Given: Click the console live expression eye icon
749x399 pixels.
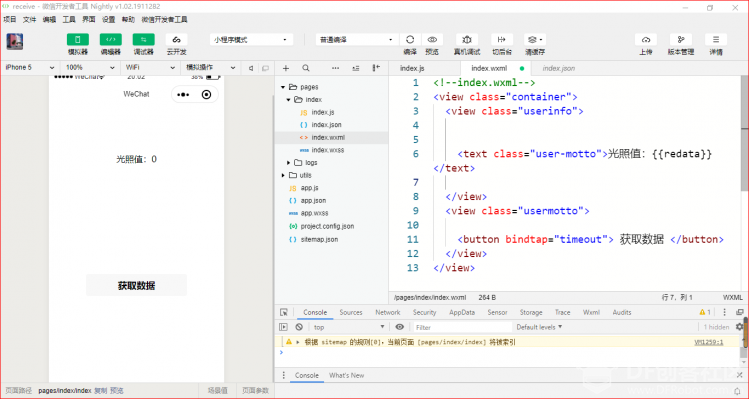Looking at the screenshot, I should 400,327.
